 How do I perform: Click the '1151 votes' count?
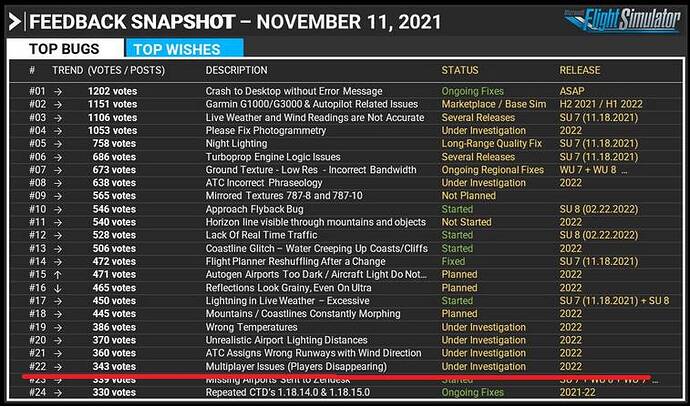[x=112, y=104]
